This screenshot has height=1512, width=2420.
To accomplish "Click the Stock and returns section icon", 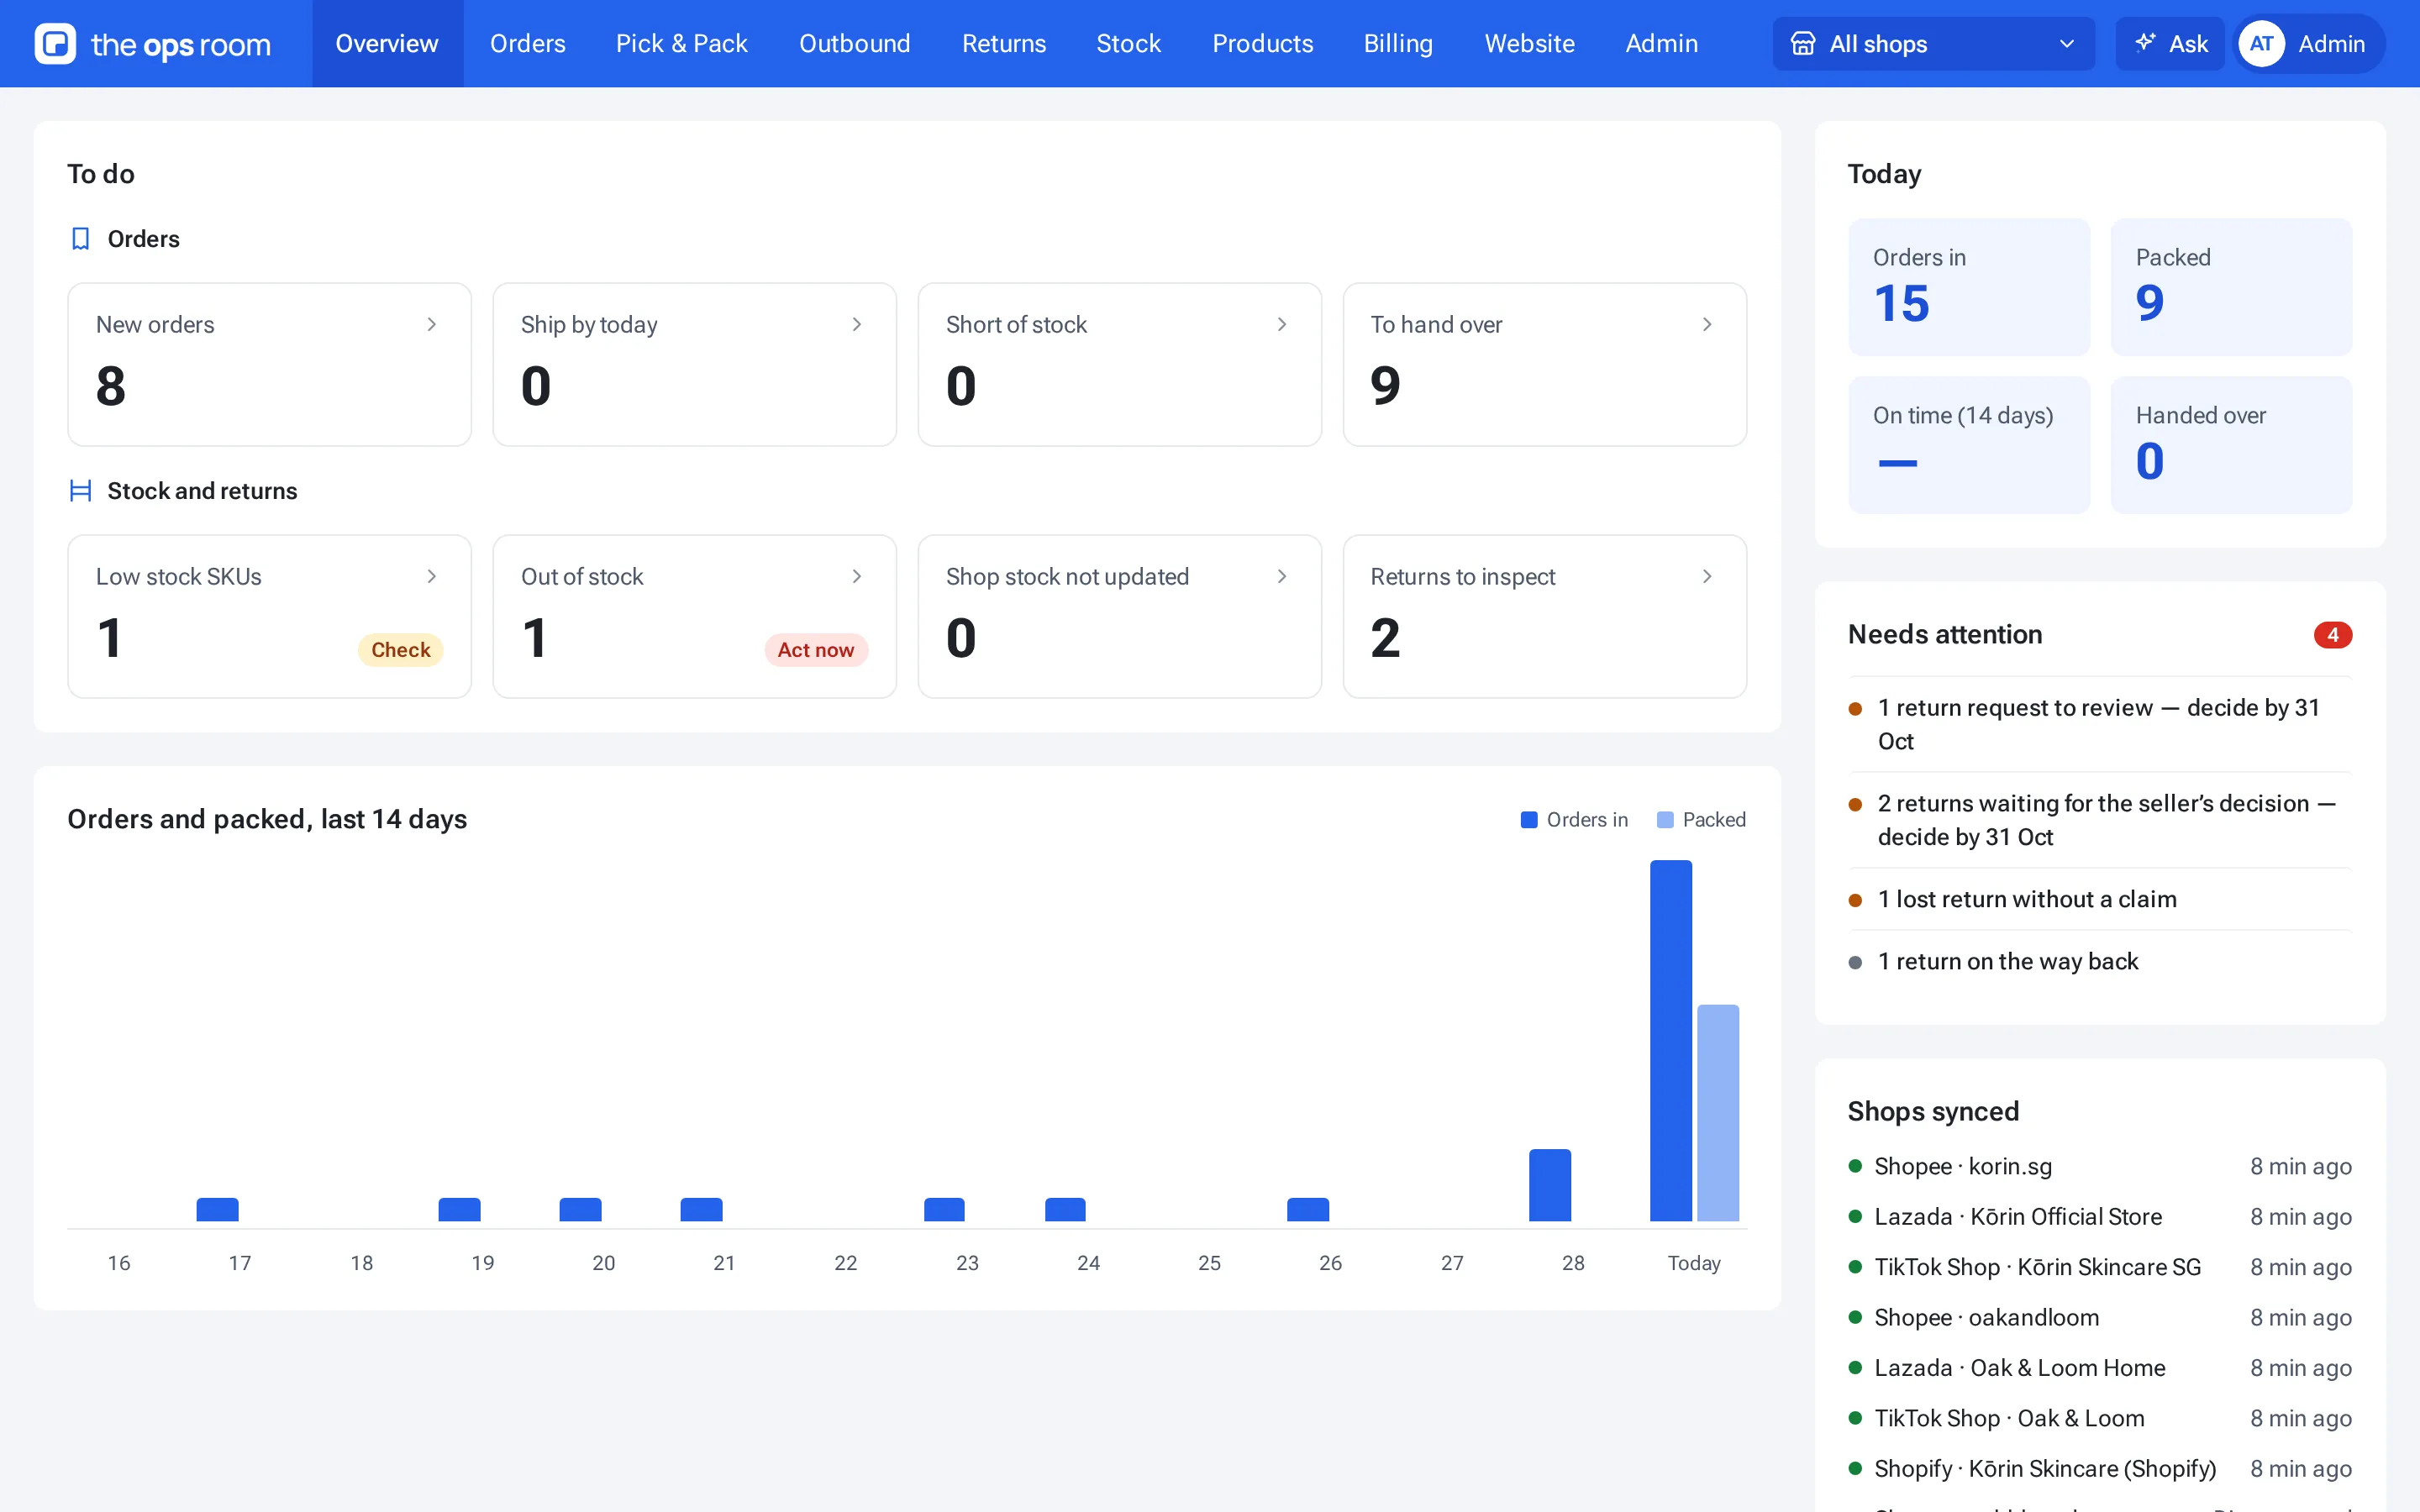I will [x=81, y=491].
